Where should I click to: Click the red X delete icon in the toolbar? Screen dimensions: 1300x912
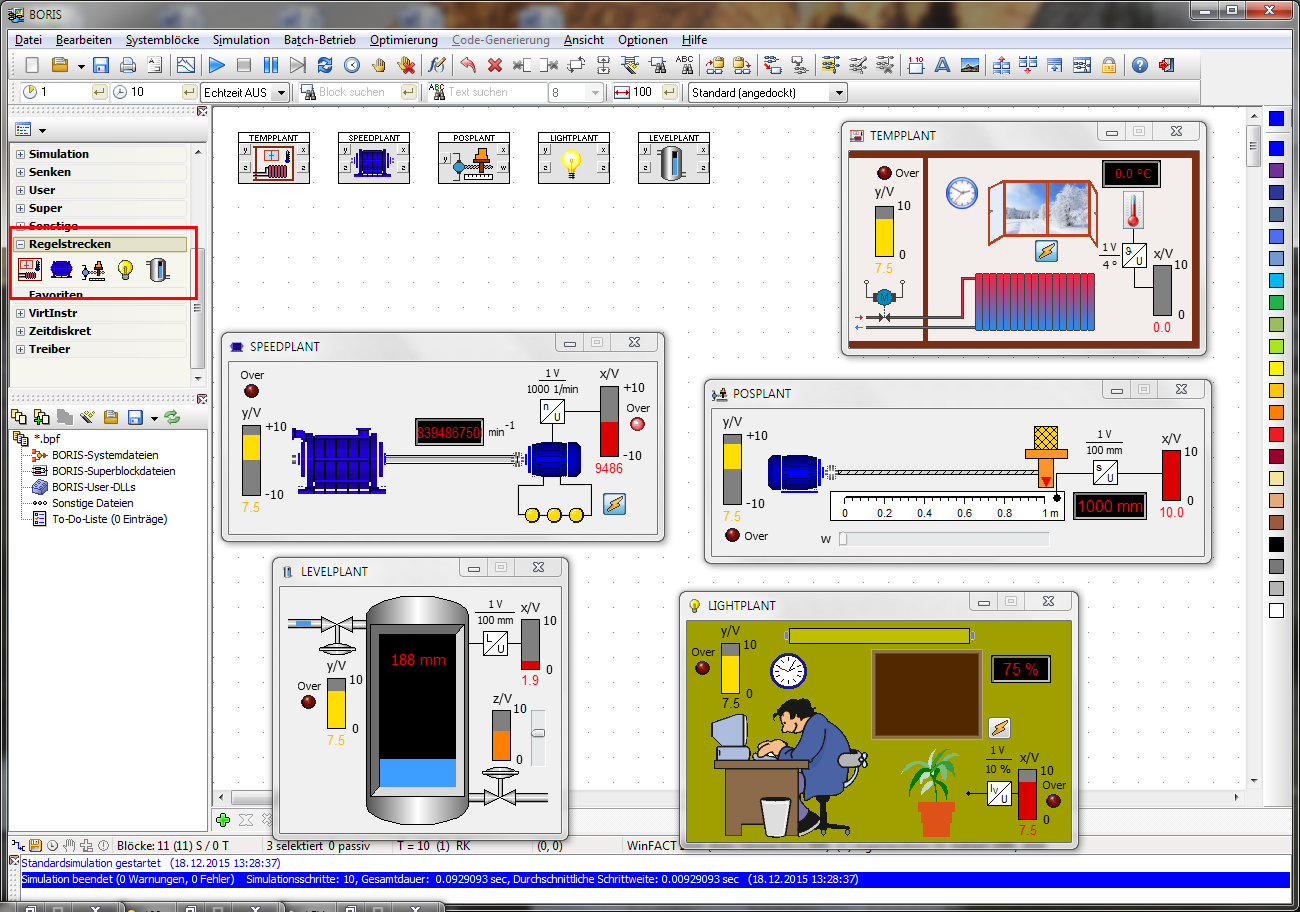tap(494, 65)
